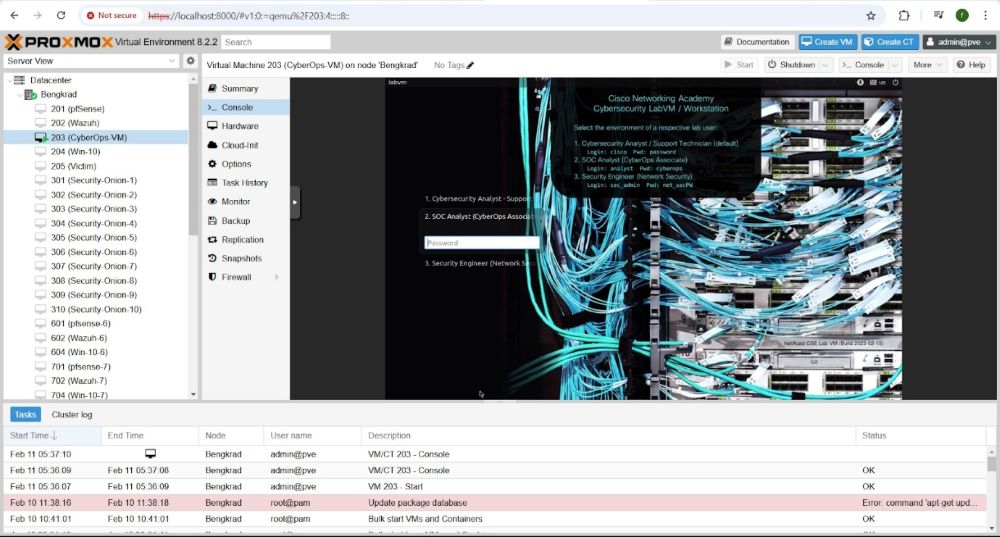The height and width of the screenshot is (537, 1000).
Task: Open the Shutdown options dropdown arrow
Action: pos(825,65)
